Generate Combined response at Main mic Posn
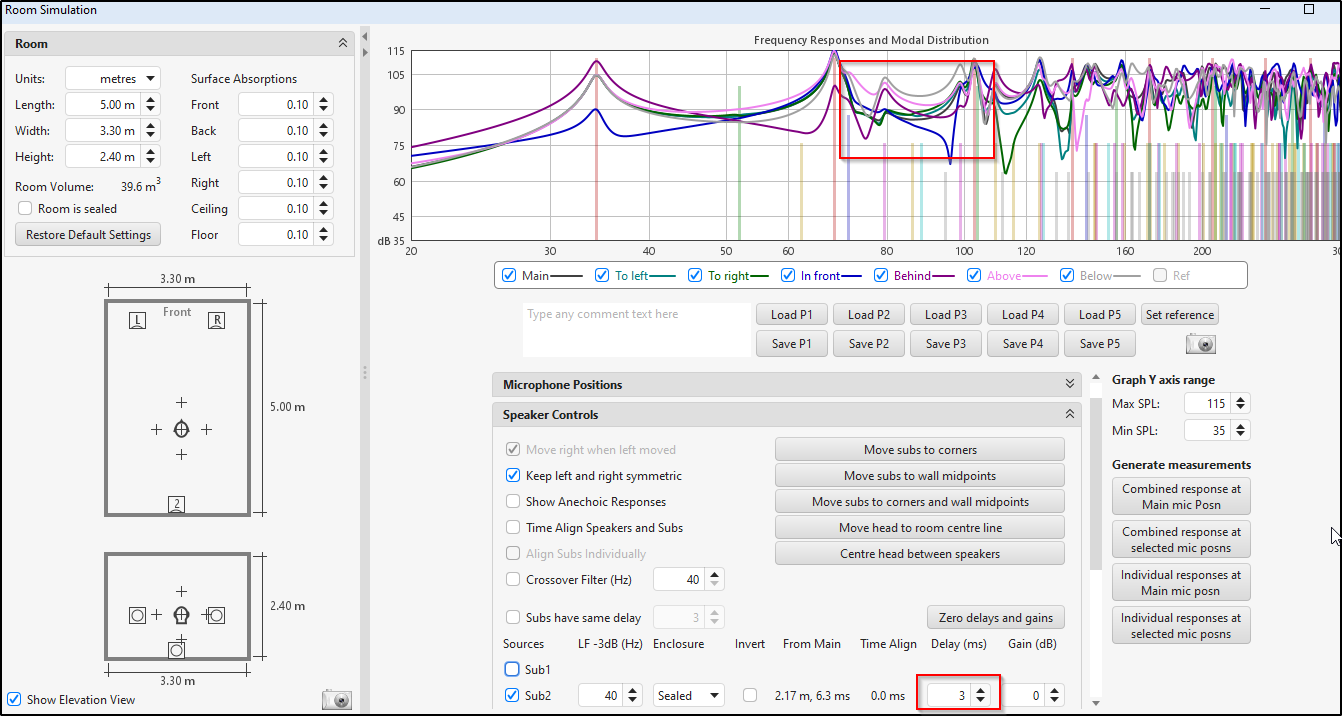The width and height of the screenshot is (1342, 716). point(1181,497)
